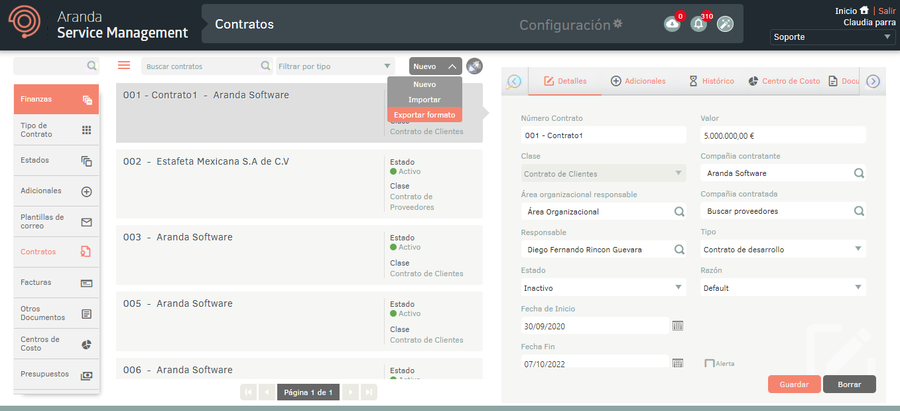Viewport: 900px width, 411px height.
Task: Click the round globe icon beside Nuevo
Action: [x=474, y=66]
